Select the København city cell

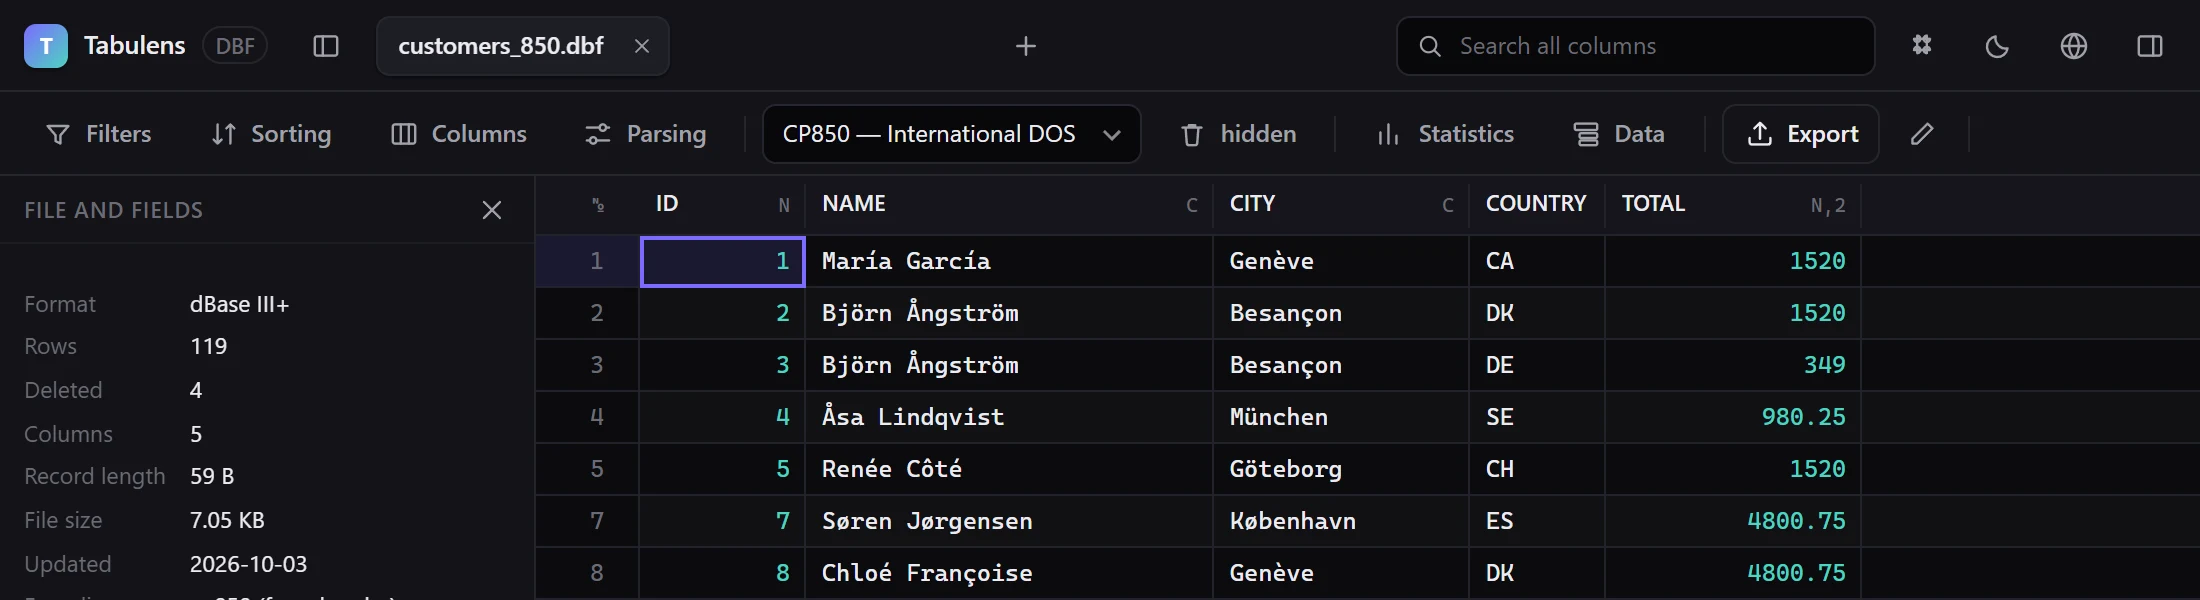(1342, 521)
